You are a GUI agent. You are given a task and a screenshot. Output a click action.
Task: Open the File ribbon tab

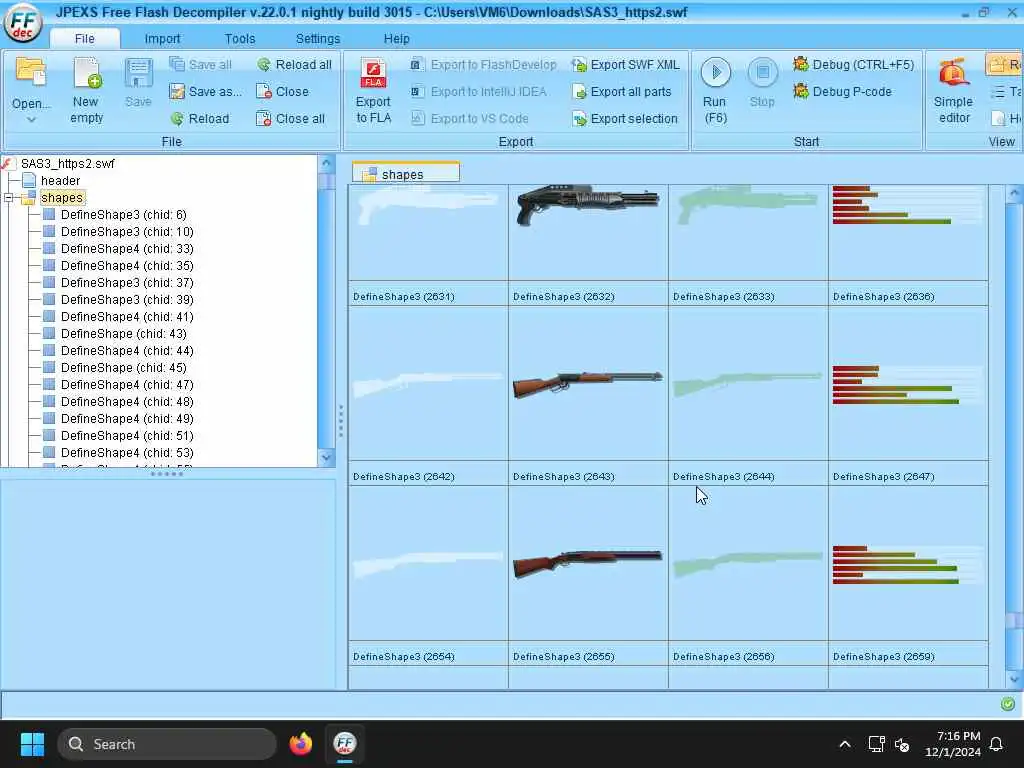pos(84,39)
